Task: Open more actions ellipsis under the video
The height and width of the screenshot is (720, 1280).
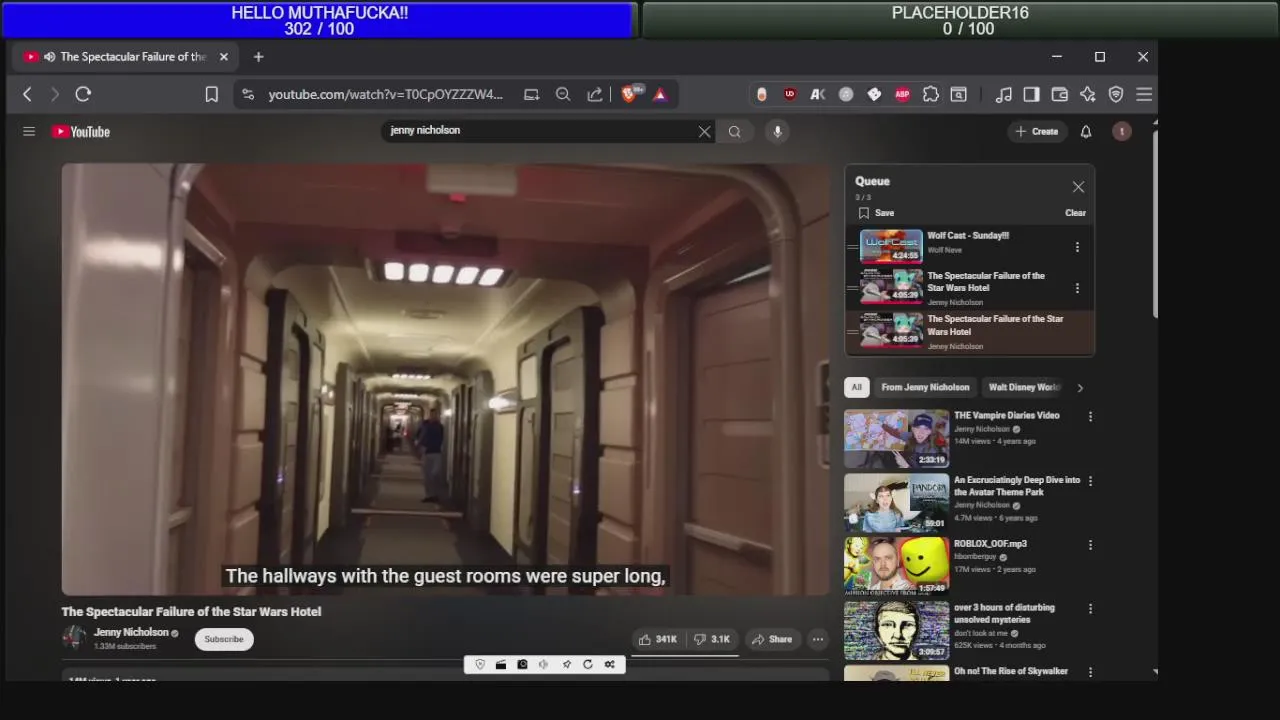Action: point(818,639)
